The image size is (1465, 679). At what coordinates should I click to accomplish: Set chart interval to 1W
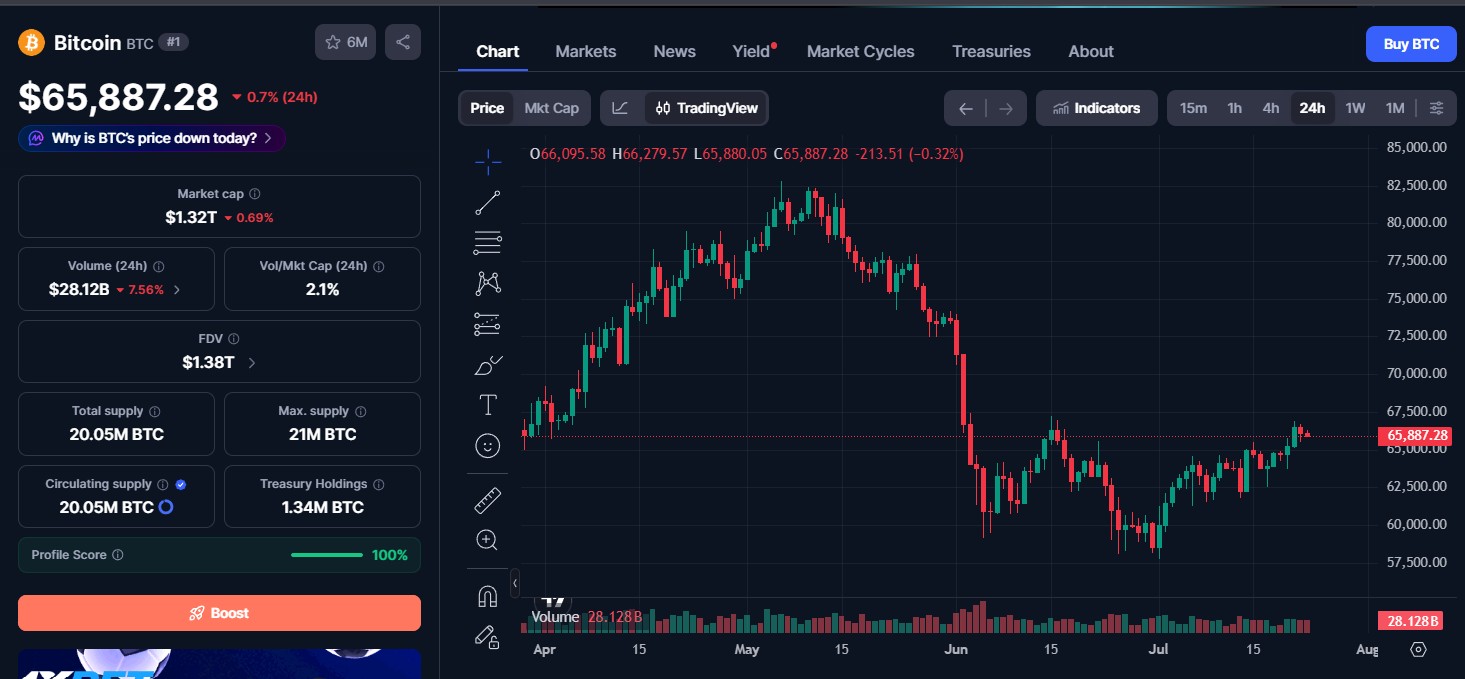coord(1355,108)
